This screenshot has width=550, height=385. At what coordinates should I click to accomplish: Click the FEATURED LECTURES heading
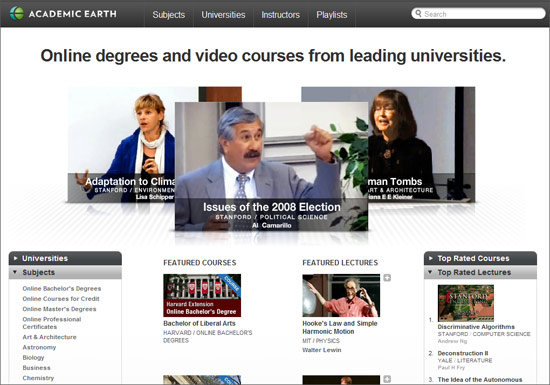[340, 263]
